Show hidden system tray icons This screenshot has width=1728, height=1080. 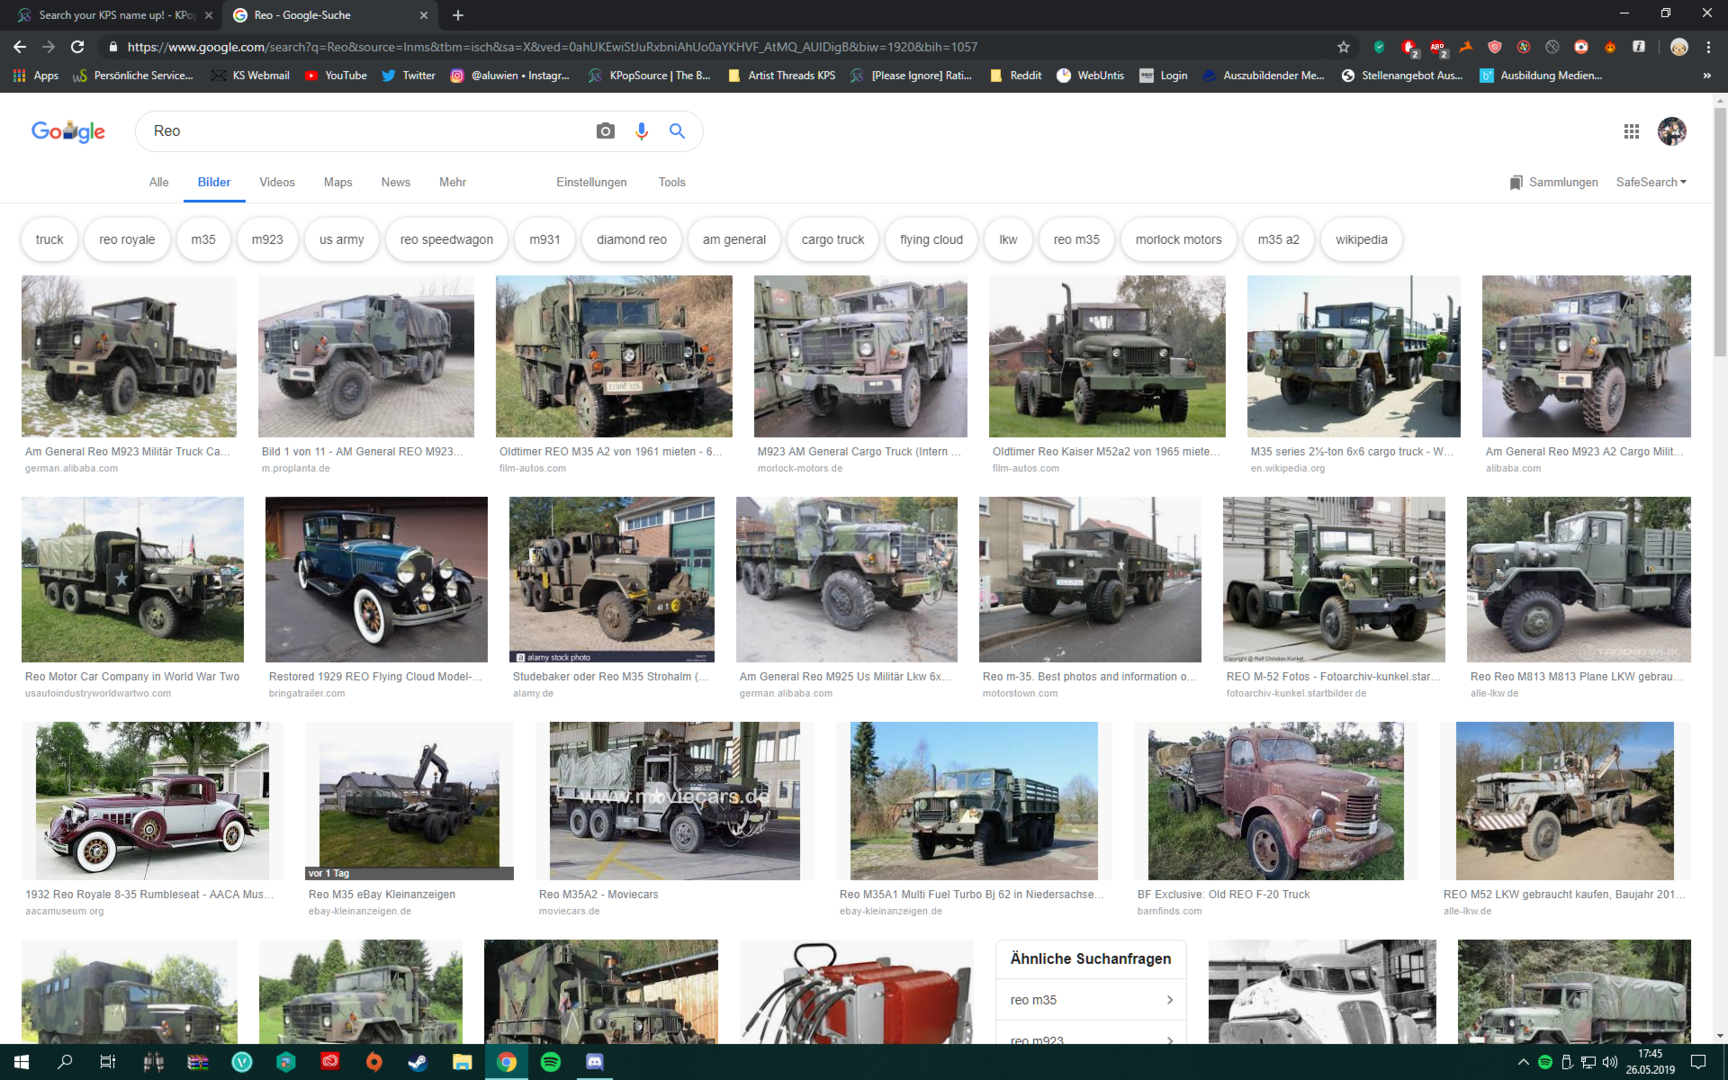tap(1522, 1062)
